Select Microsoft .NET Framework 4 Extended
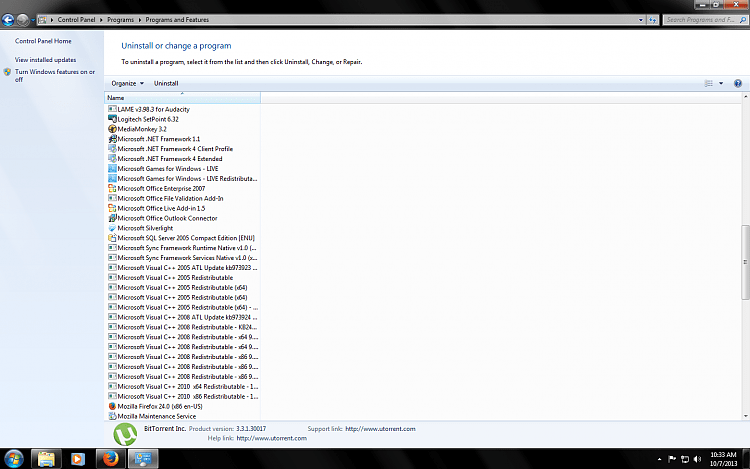Viewport: 750px width, 469px height. (x=170, y=159)
